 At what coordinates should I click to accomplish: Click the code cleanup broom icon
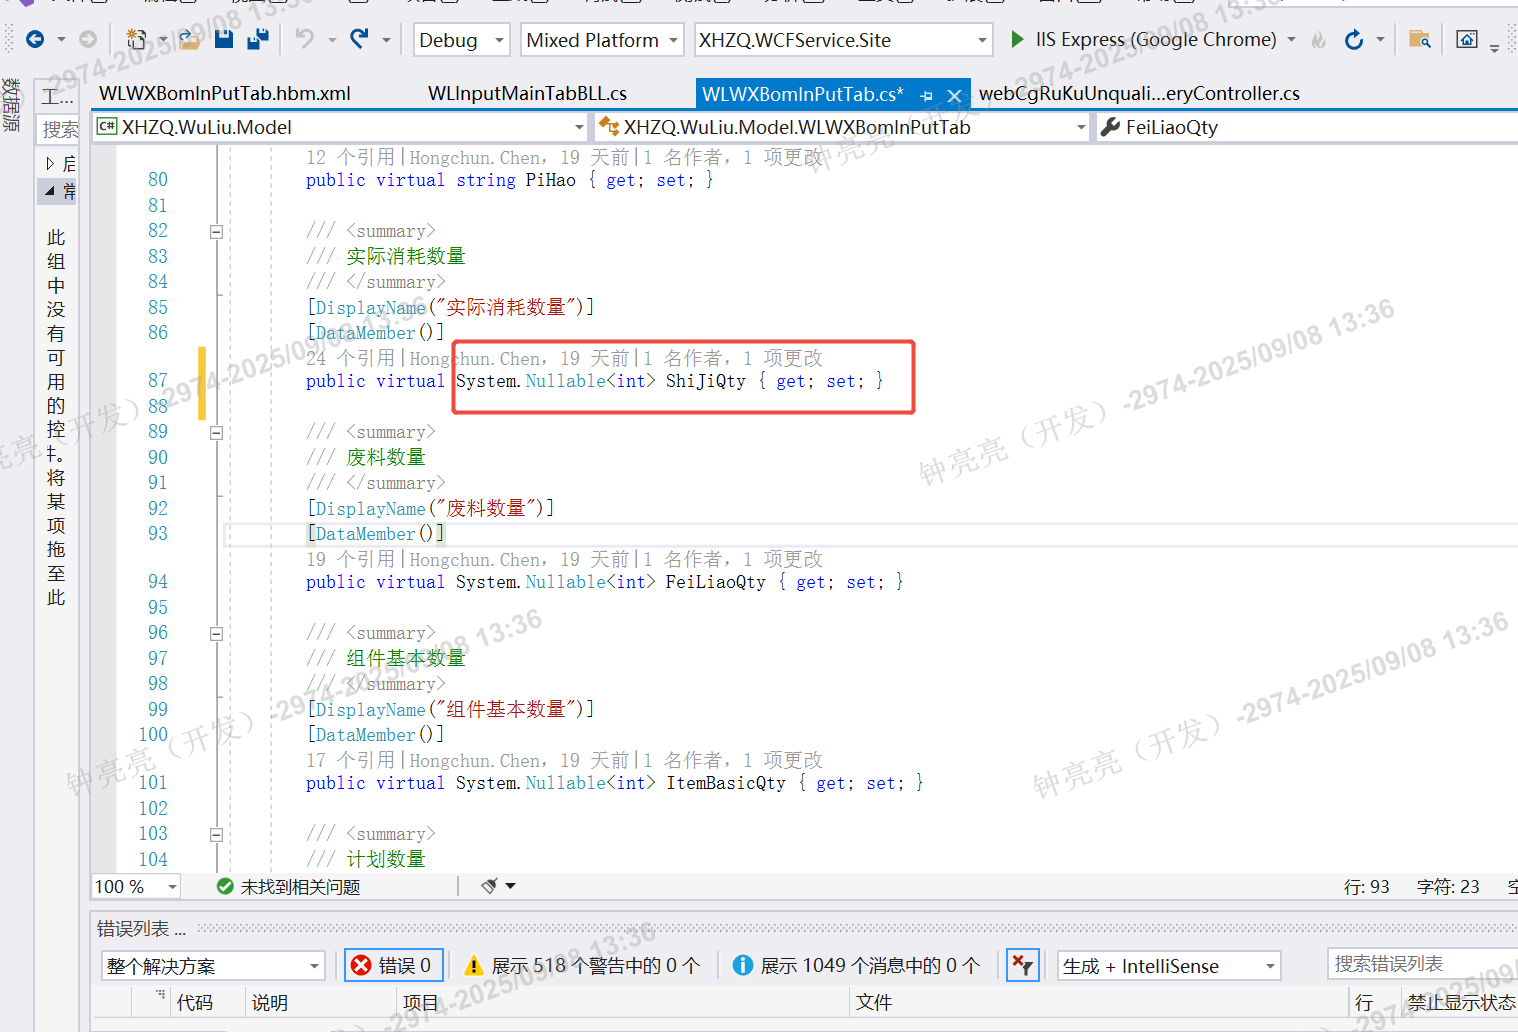pyautogui.click(x=489, y=886)
